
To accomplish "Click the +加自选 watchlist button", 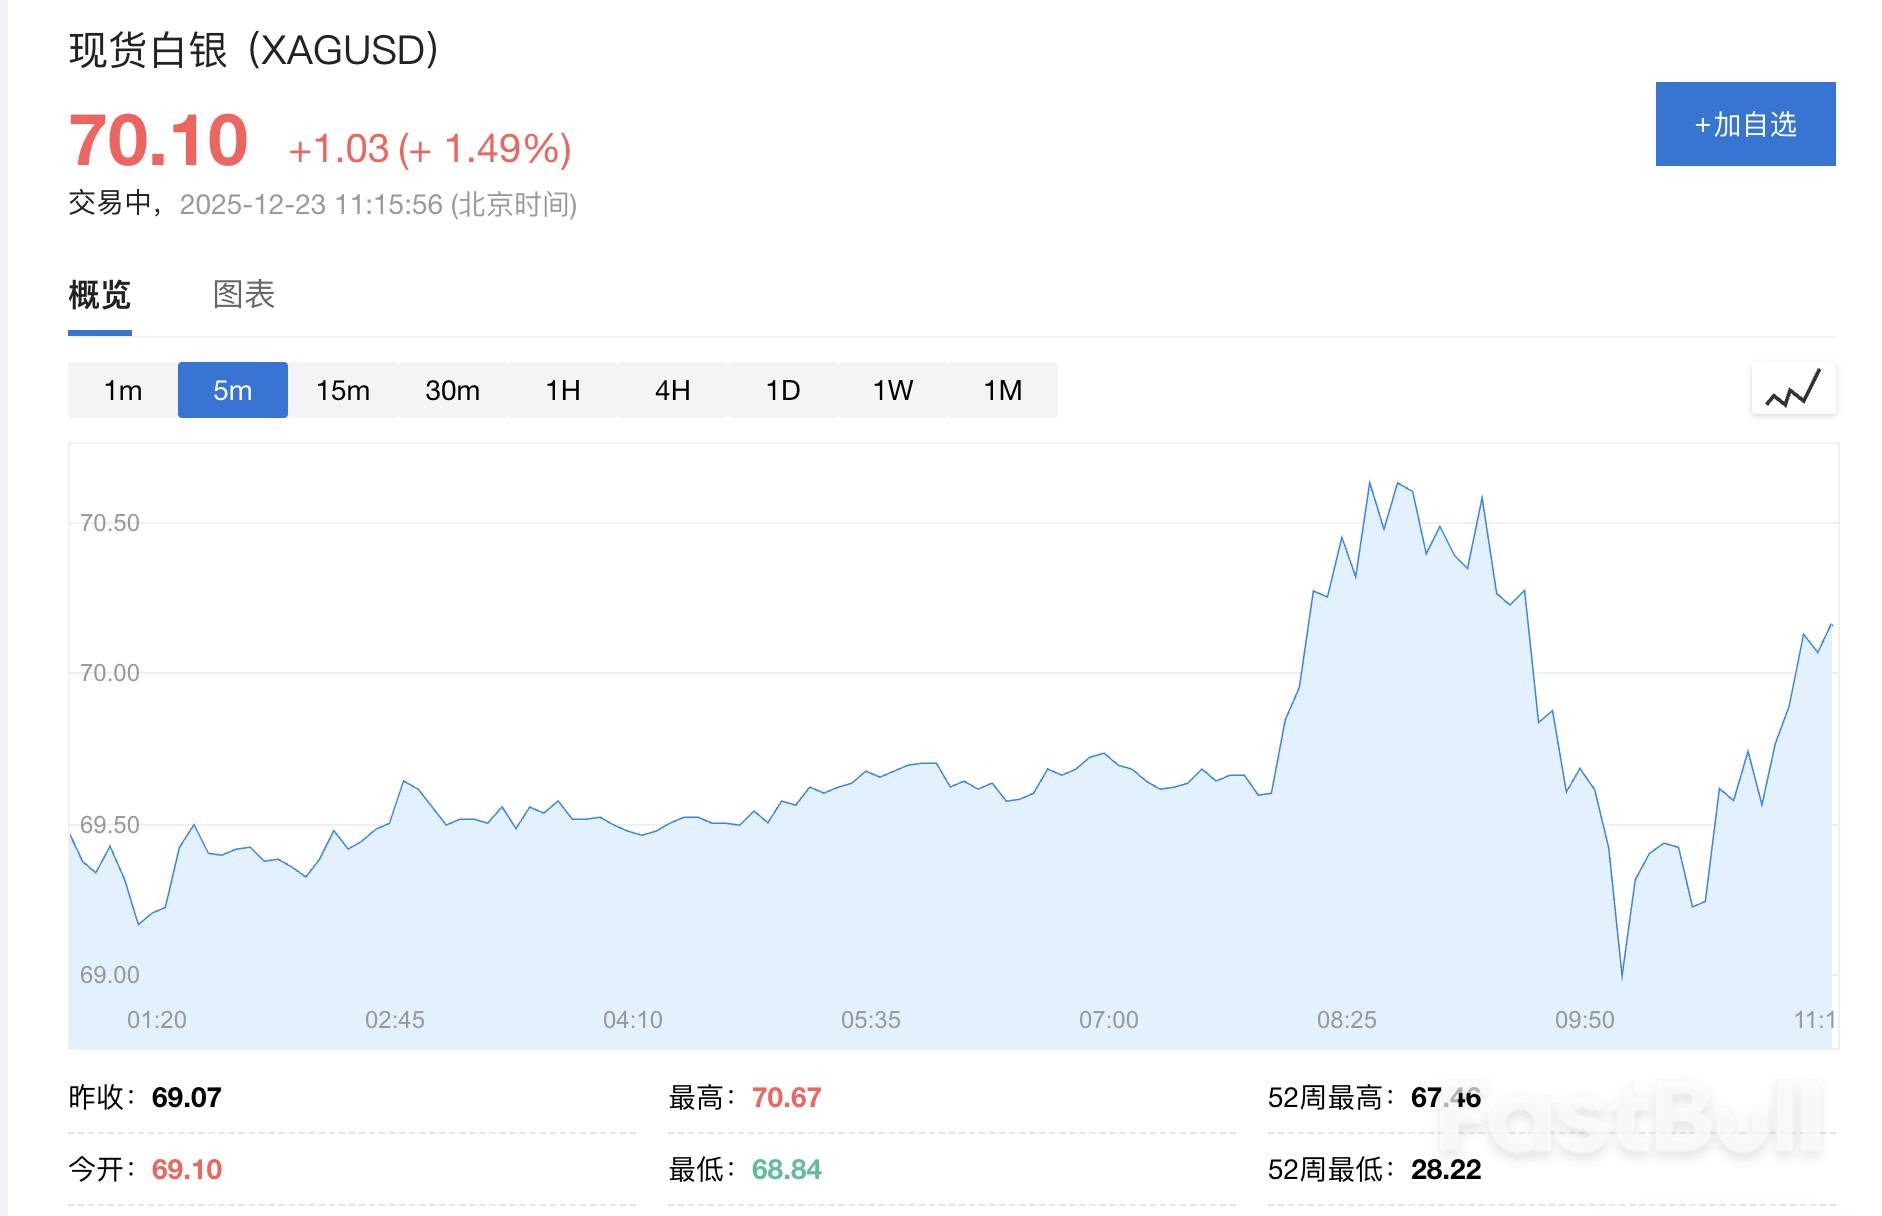I will [1745, 124].
